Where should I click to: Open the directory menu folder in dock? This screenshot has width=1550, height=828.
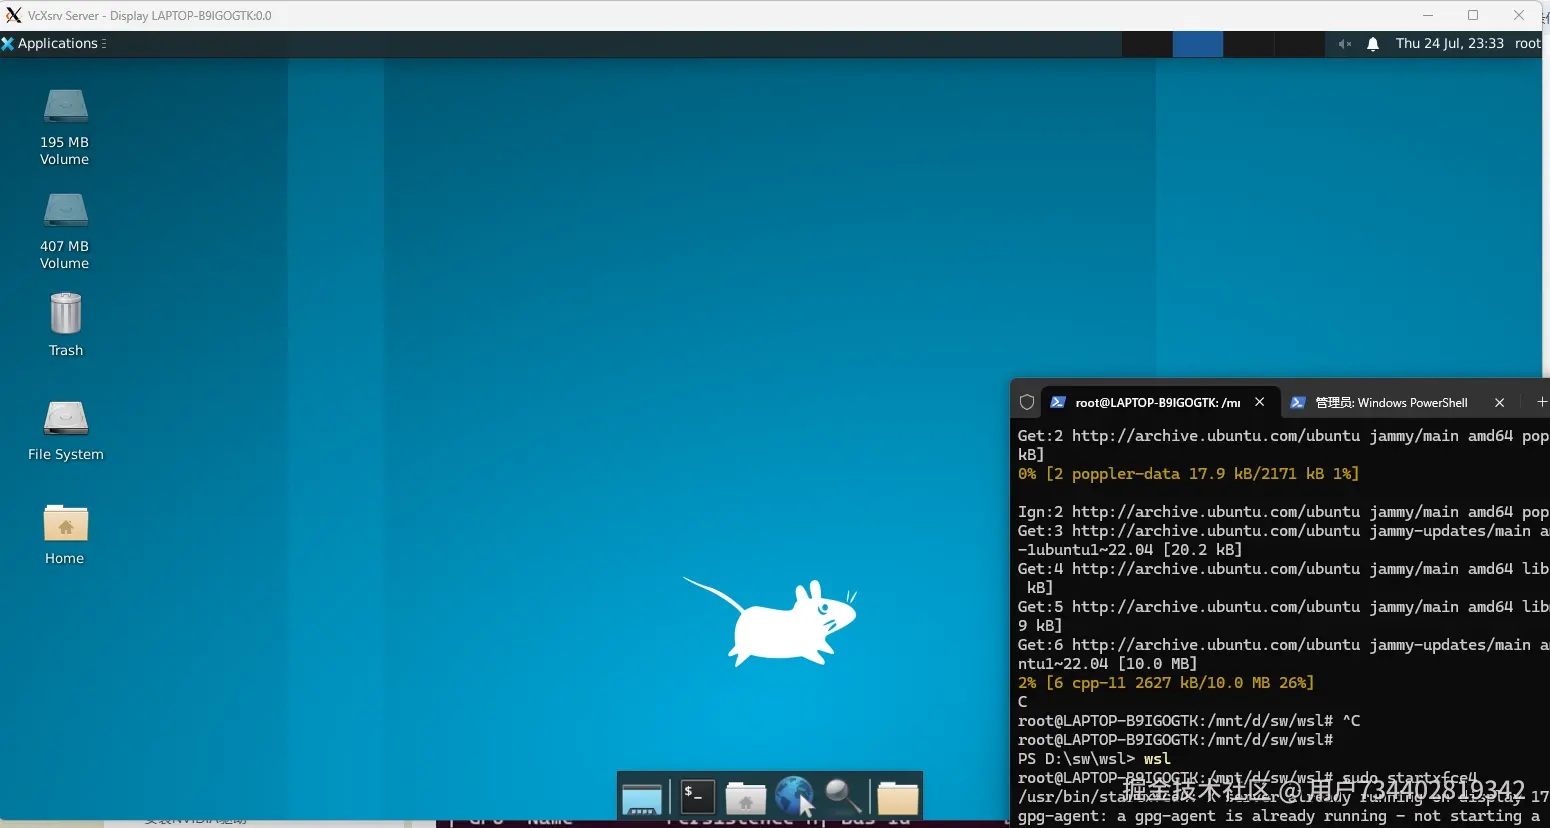(x=898, y=798)
